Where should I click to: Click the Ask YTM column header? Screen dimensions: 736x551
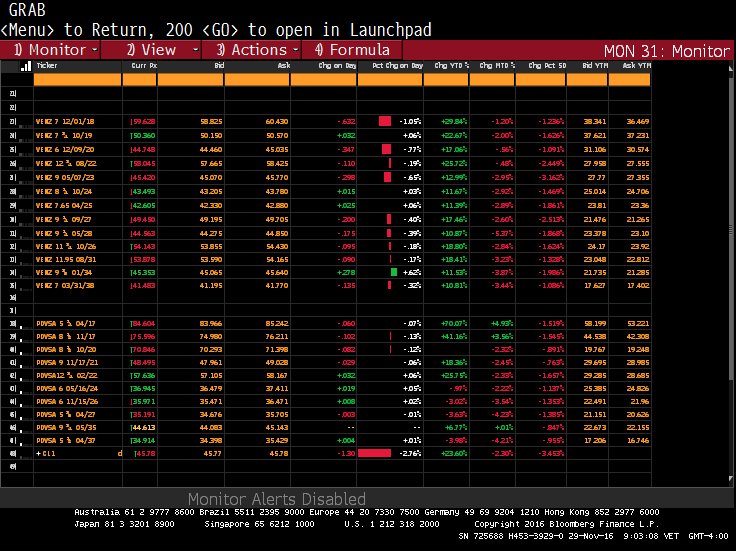point(636,66)
